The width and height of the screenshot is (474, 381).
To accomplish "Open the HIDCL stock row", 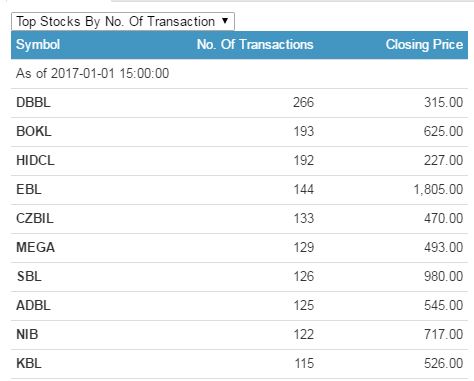I will [239, 160].
